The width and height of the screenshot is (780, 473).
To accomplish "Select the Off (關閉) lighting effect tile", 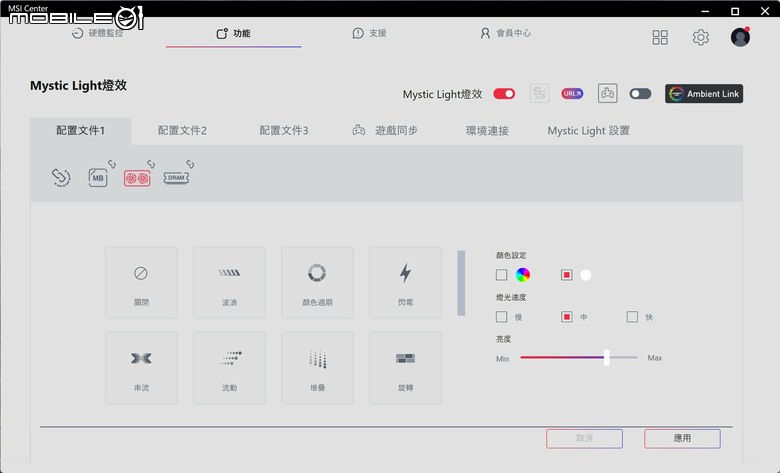I will pyautogui.click(x=141, y=283).
